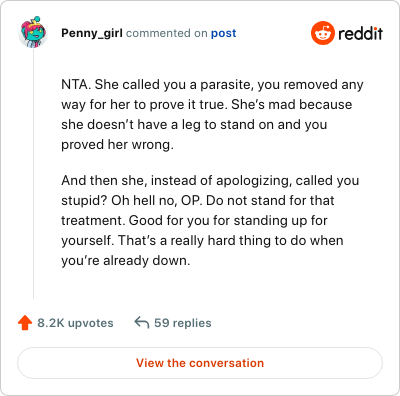This screenshot has width=400, height=396.
Task: Click the orange Reddit Snoo logo
Action: click(x=322, y=33)
